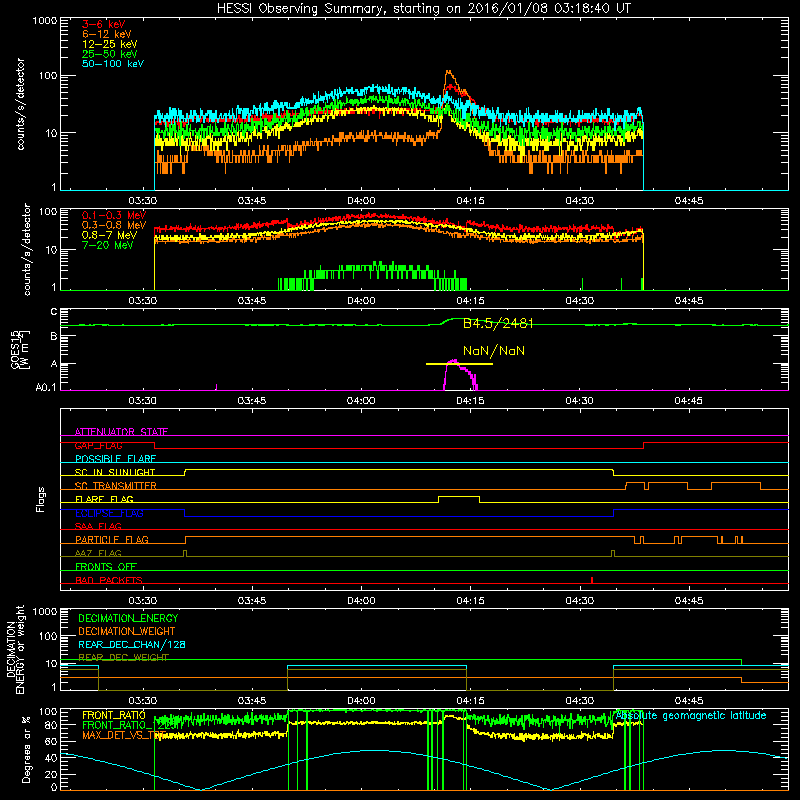Click the SC_TRANSMITTER flag label
Image resolution: width=800 pixels, height=800 pixels.
pyautogui.click(x=116, y=486)
